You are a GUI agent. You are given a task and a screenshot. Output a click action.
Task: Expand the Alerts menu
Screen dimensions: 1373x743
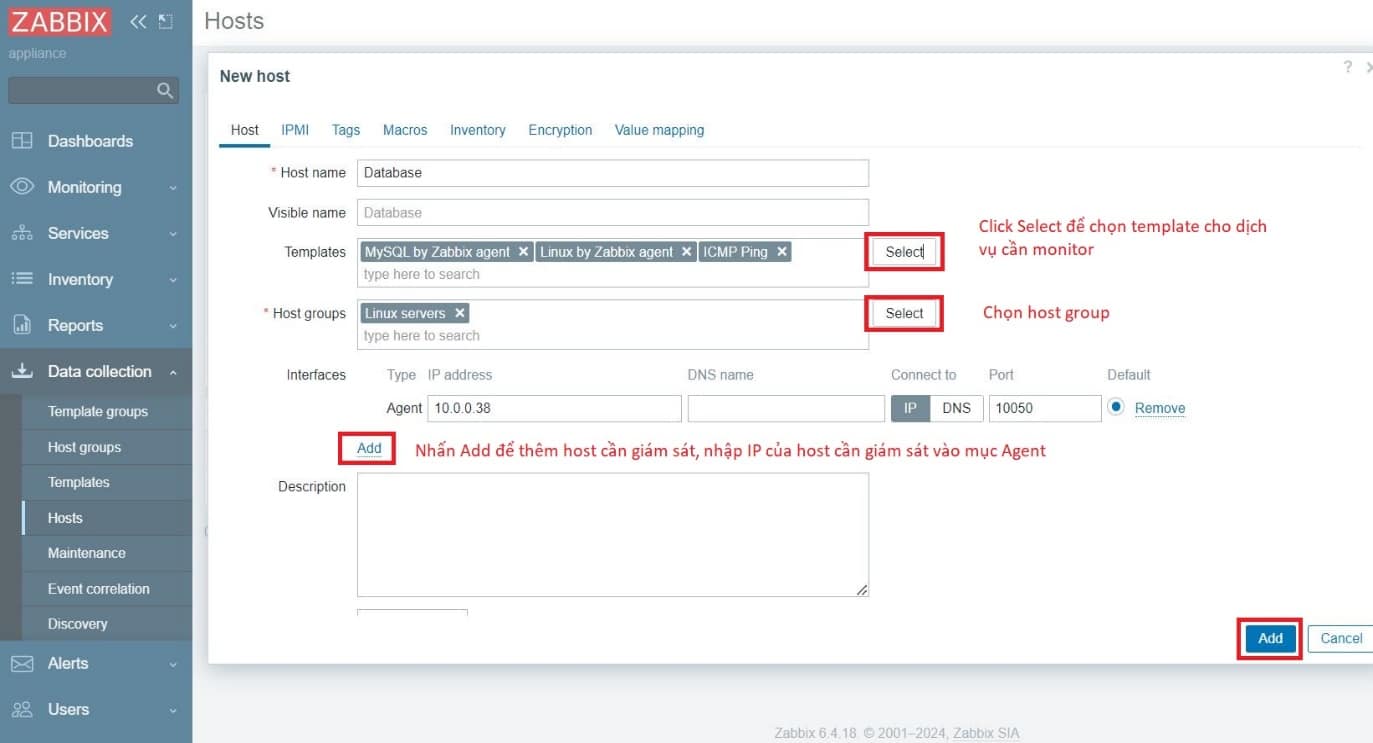pos(173,664)
